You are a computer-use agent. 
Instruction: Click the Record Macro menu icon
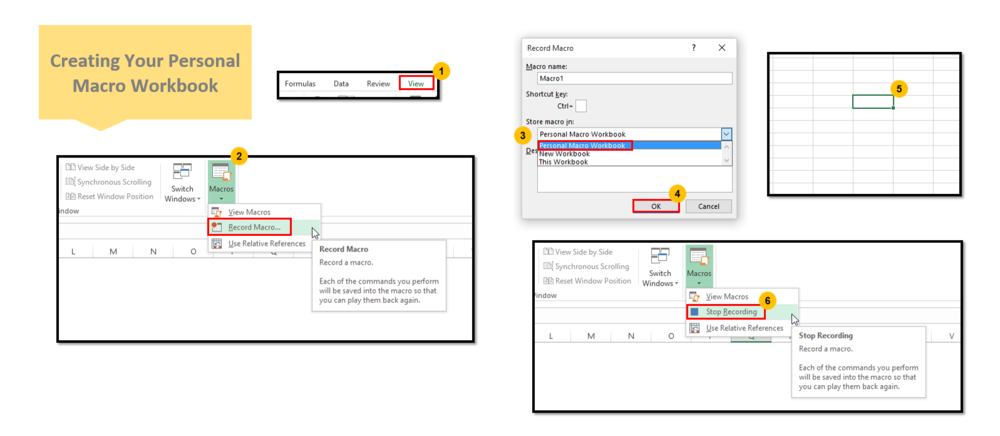click(x=218, y=227)
